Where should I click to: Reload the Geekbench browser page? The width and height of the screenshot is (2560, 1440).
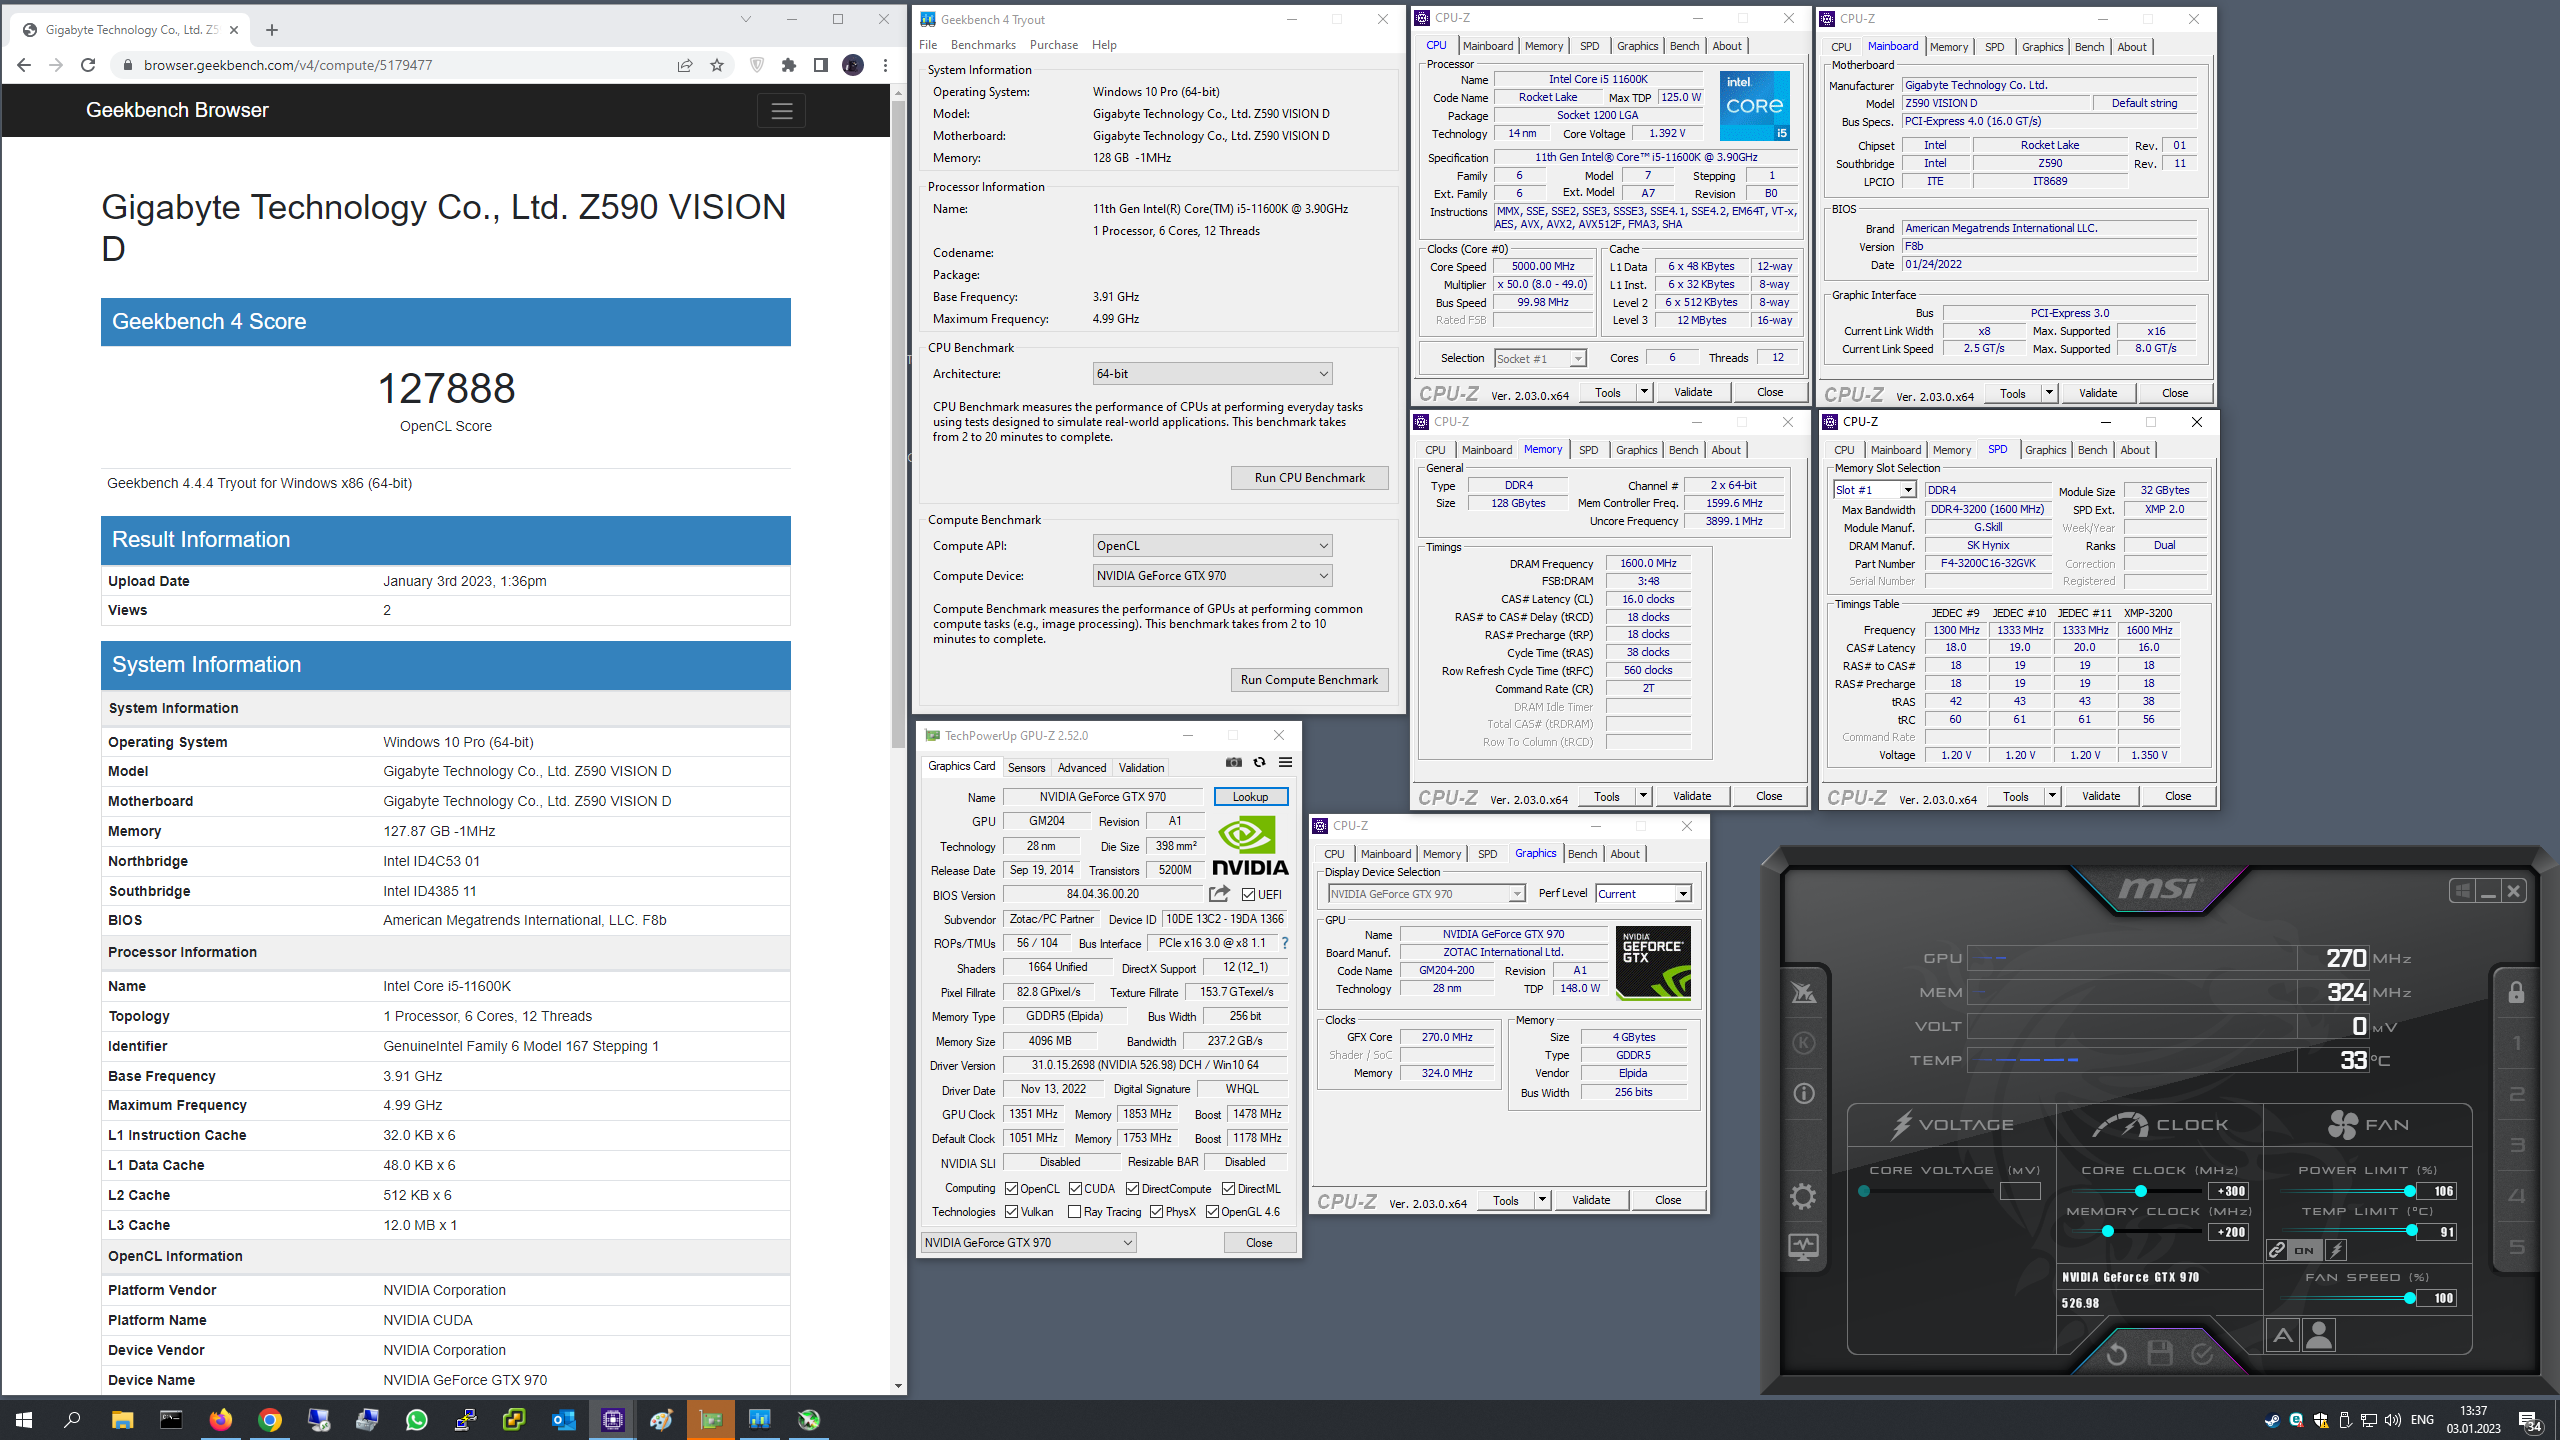[x=88, y=65]
